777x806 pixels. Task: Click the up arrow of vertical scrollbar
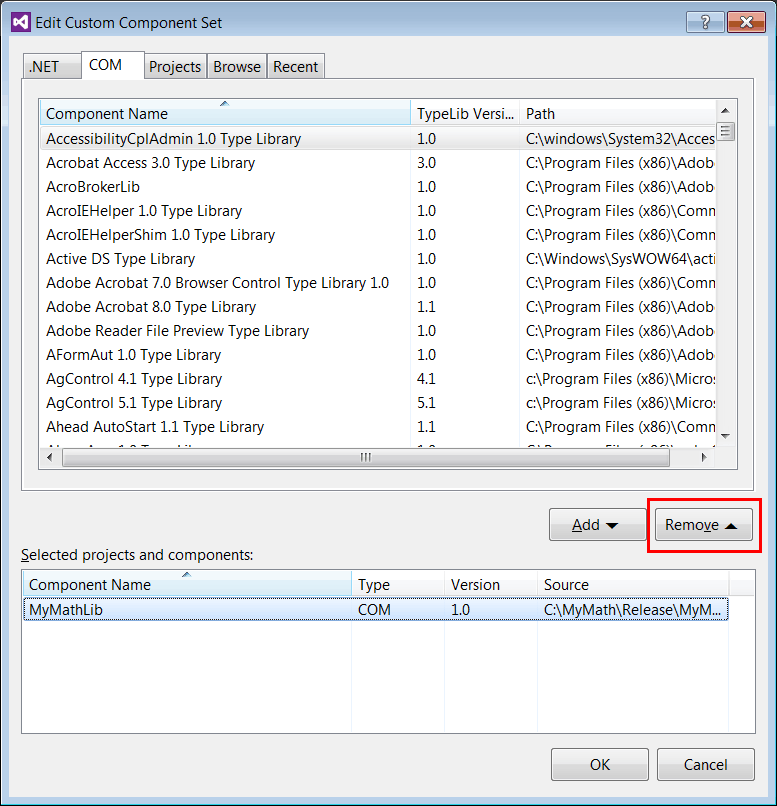pyautogui.click(x=725, y=111)
